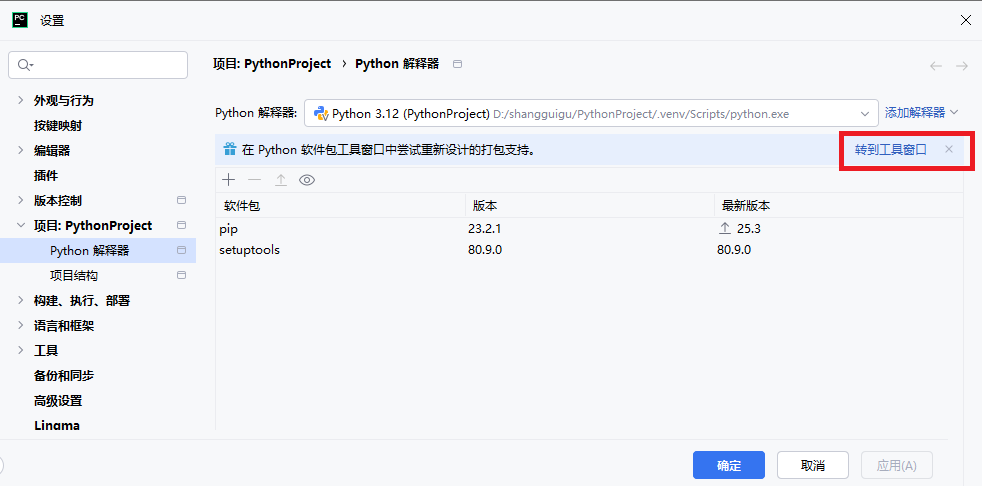Close the 设置 dialog window
This screenshot has height=486, width=982.
[x=966, y=20]
